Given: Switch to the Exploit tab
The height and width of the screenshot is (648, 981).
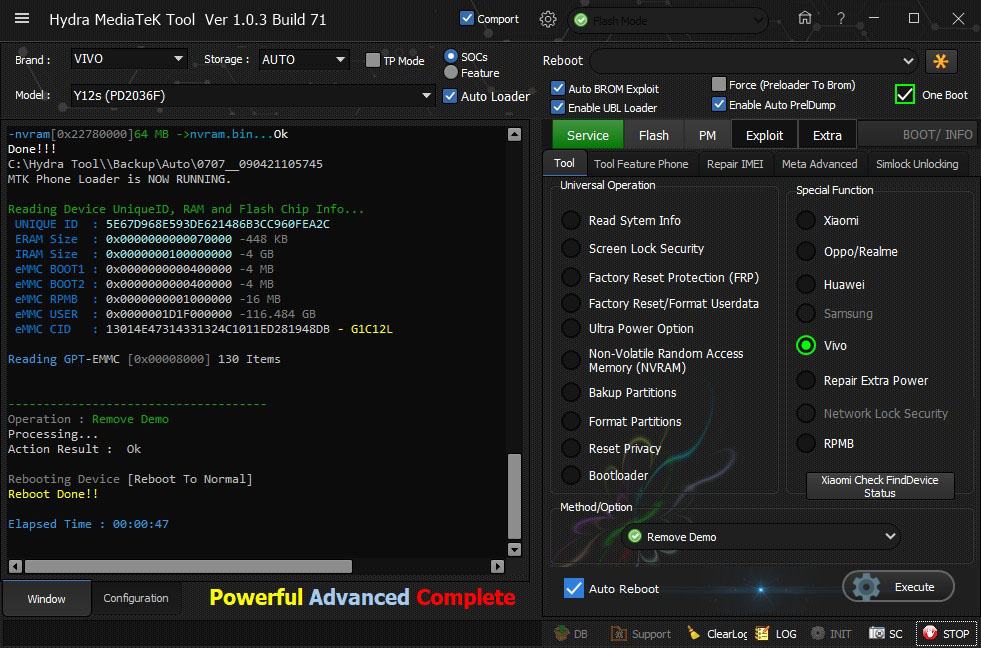Looking at the screenshot, I should (x=765, y=135).
